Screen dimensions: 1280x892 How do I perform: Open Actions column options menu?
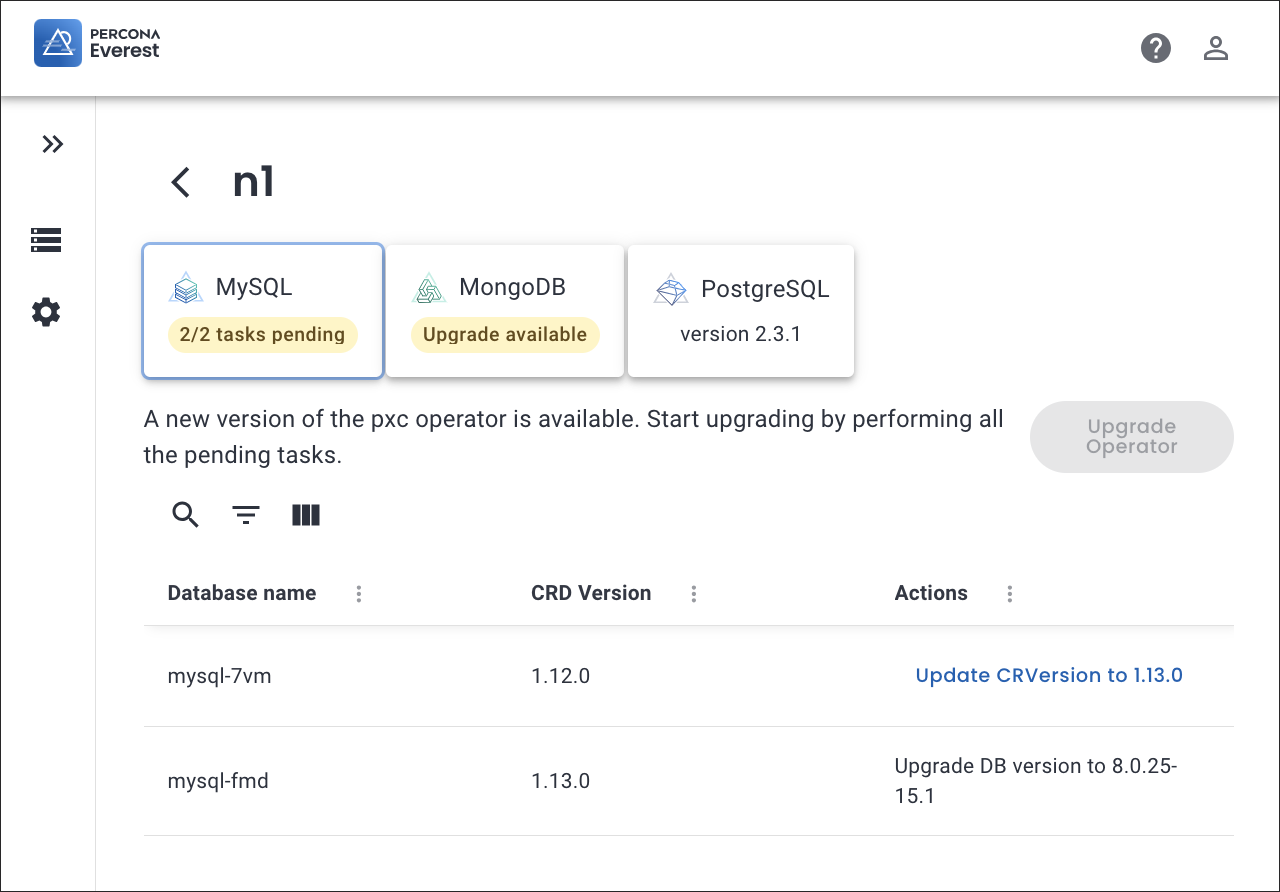(1009, 594)
